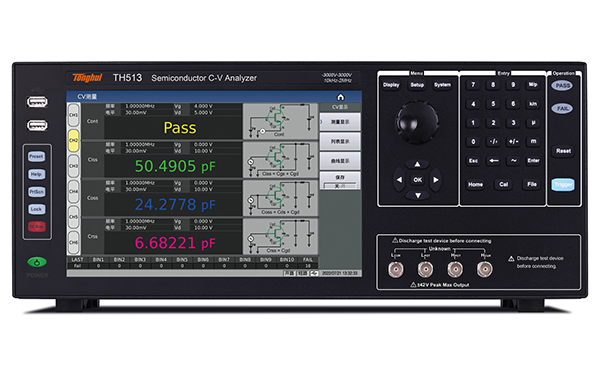Viewport: 600px width, 367px height.
Task: Click the m unit key
Action: (533, 142)
